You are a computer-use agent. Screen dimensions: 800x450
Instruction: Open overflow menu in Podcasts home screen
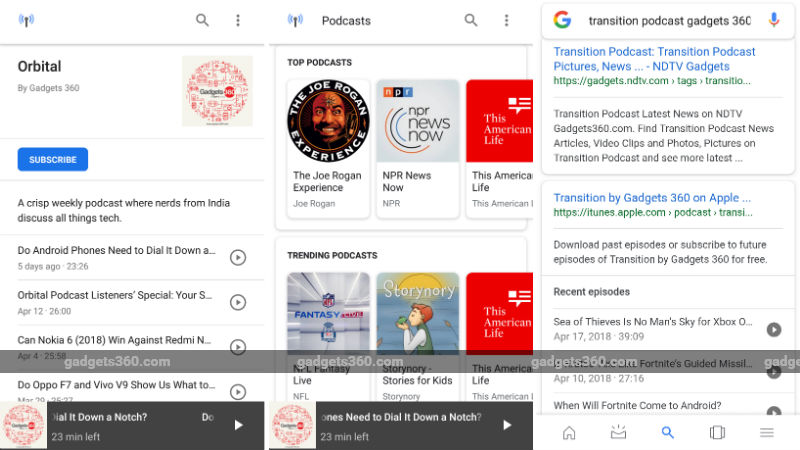tap(507, 20)
